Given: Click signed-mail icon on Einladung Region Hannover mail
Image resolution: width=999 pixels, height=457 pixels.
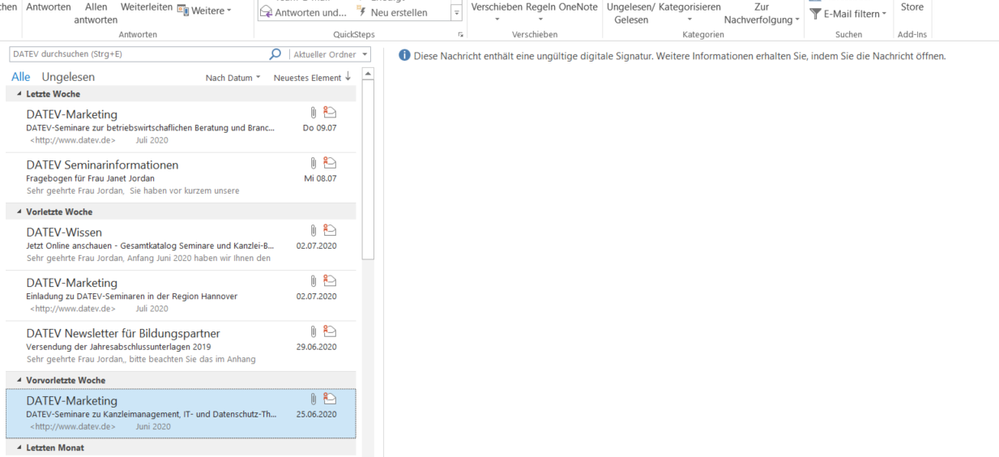Looking at the screenshot, I should (329, 280).
